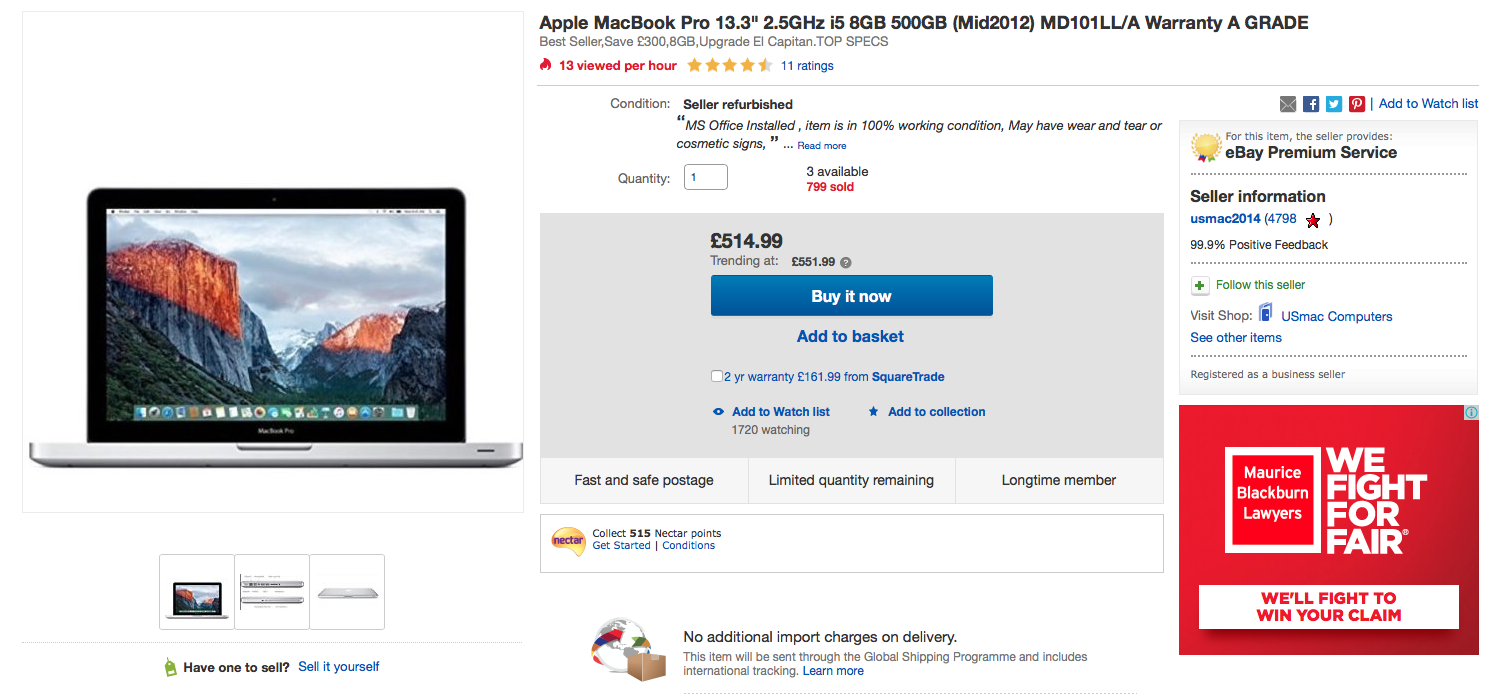
Task: Click the blue shop icon beside USmac Computers
Action: (x=1266, y=314)
